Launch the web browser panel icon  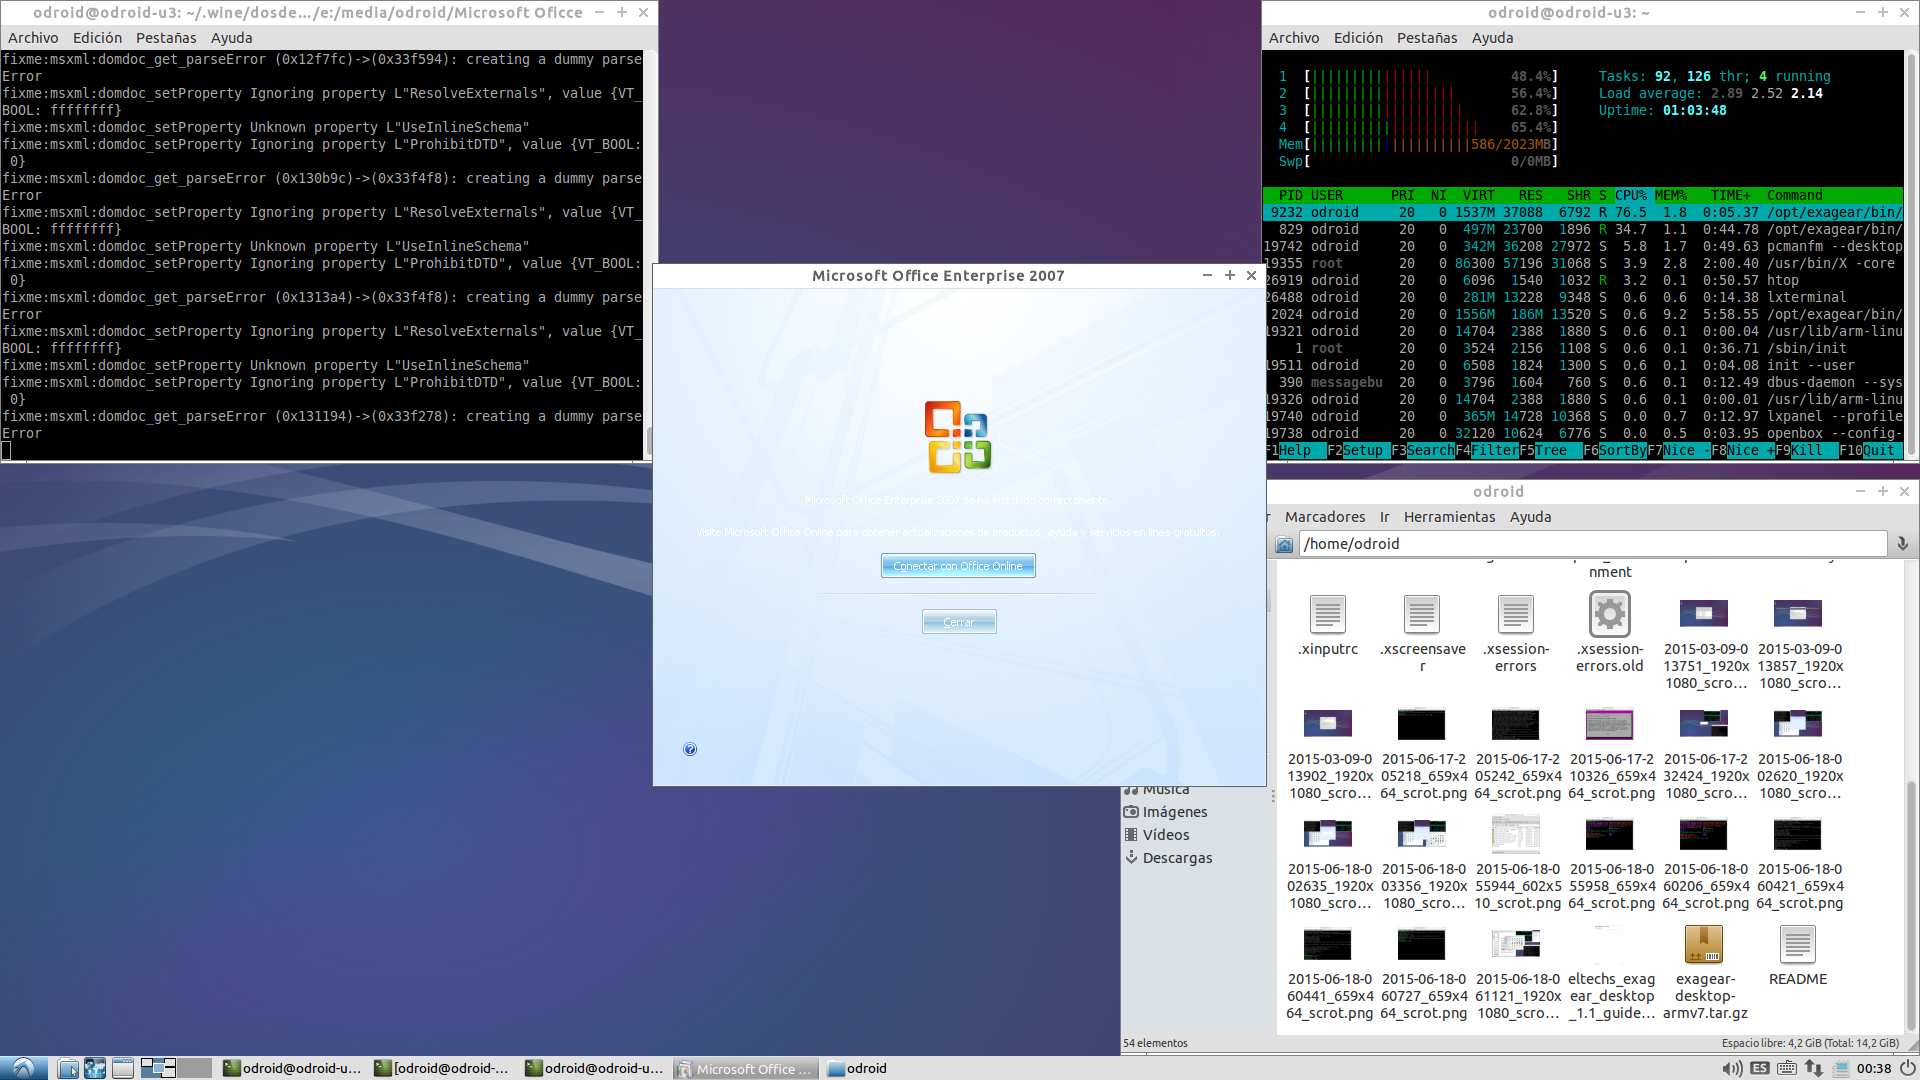pyautogui.click(x=95, y=1068)
